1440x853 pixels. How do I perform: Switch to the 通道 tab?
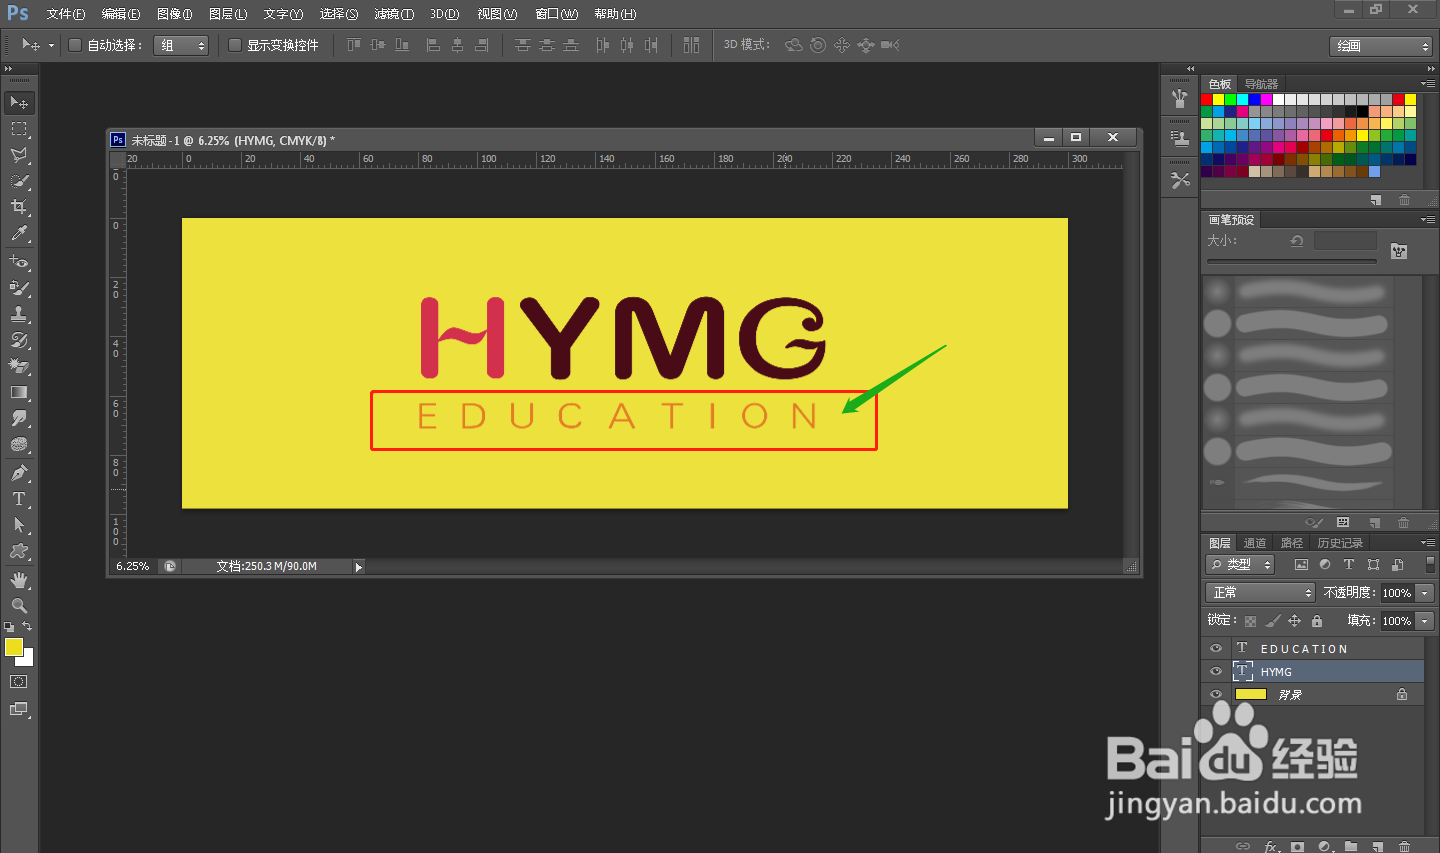tap(1255, 543)
